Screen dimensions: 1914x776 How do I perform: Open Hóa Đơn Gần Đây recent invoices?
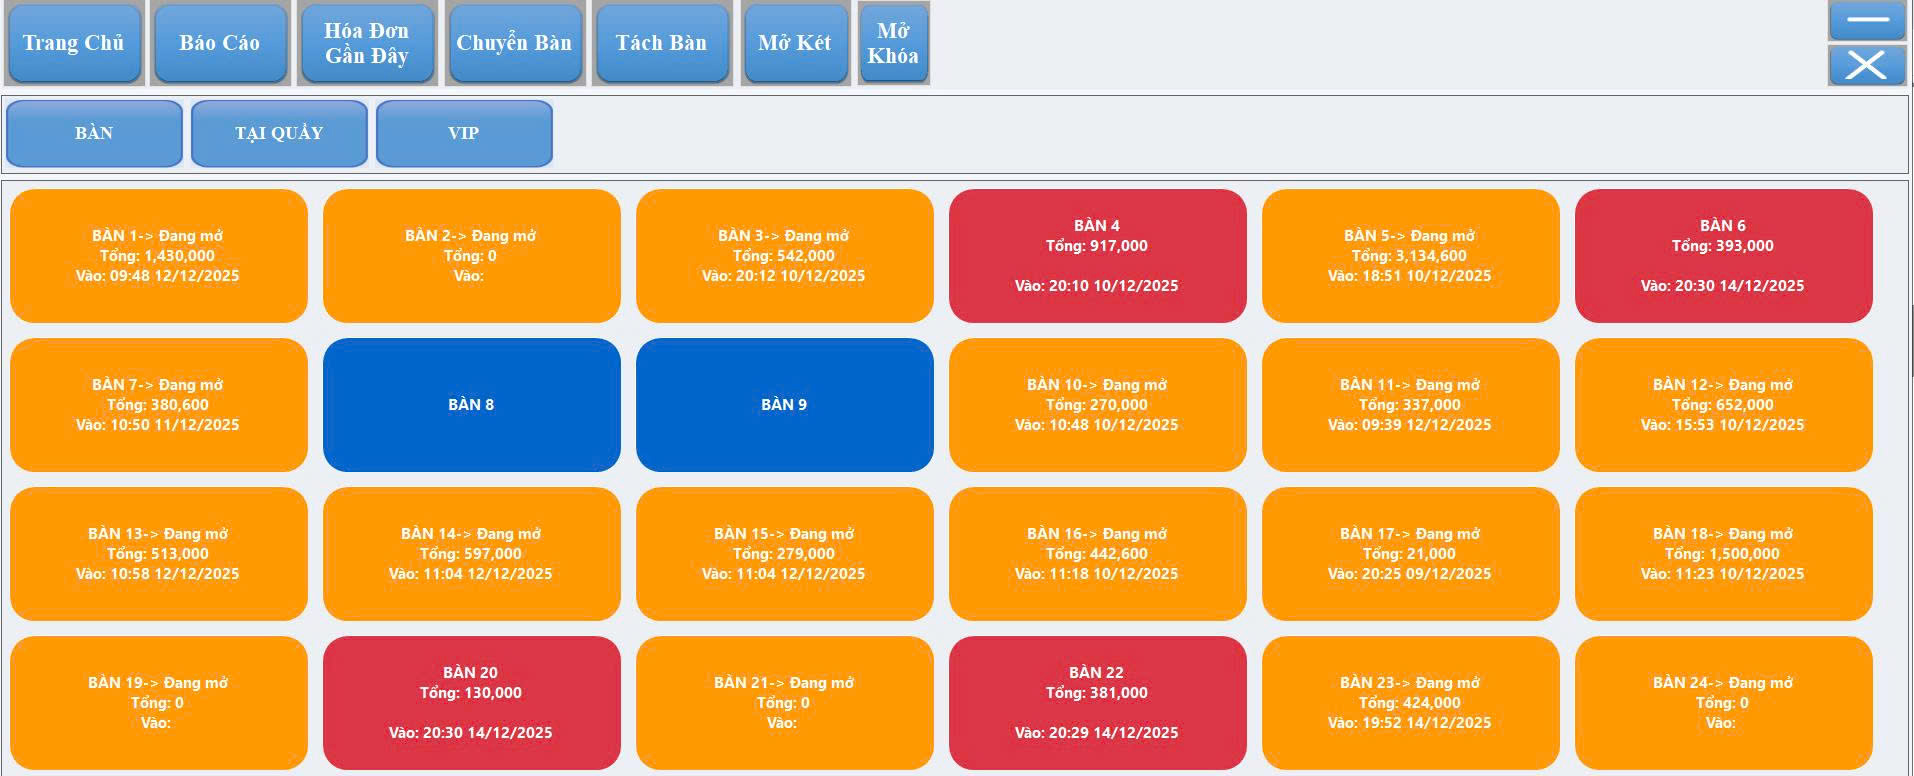pos(366,43)
